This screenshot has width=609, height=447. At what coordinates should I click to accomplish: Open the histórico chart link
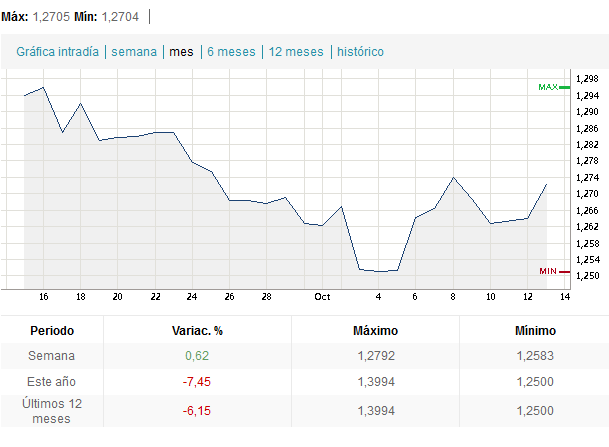pos(360,51)
